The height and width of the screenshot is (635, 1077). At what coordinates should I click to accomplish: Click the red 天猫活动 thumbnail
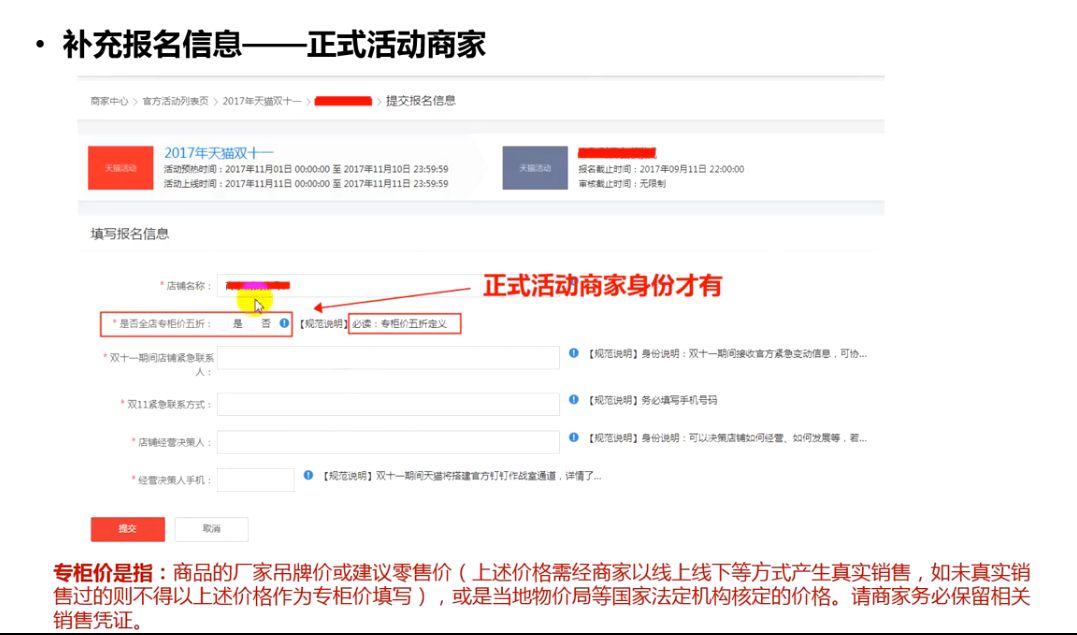point(121,168)
